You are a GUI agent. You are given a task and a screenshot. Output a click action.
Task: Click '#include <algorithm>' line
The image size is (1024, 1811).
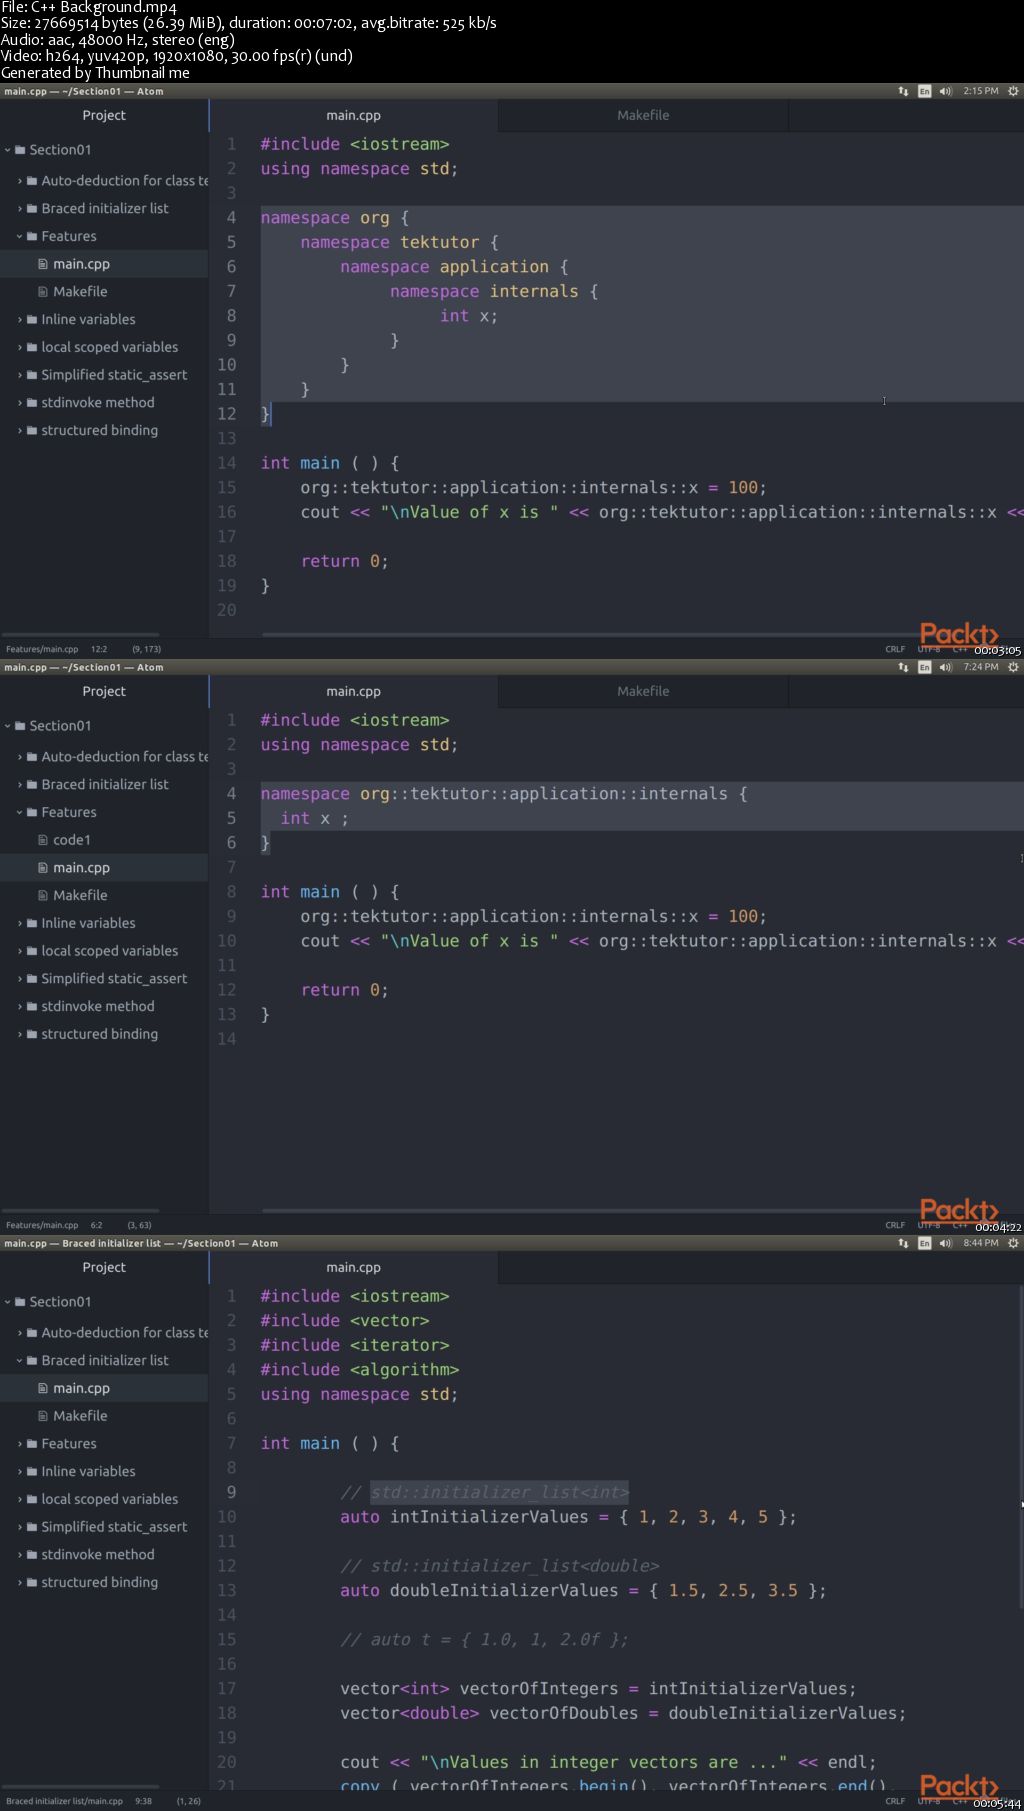359,1370
